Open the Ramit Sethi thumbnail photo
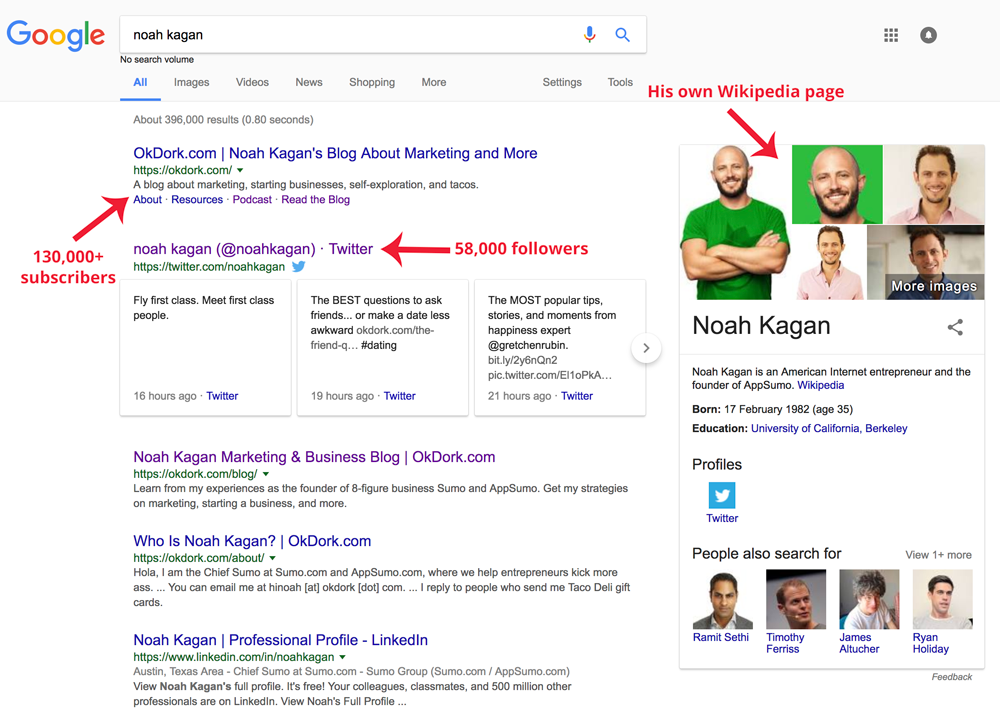1000x724 pixels. 723,600
